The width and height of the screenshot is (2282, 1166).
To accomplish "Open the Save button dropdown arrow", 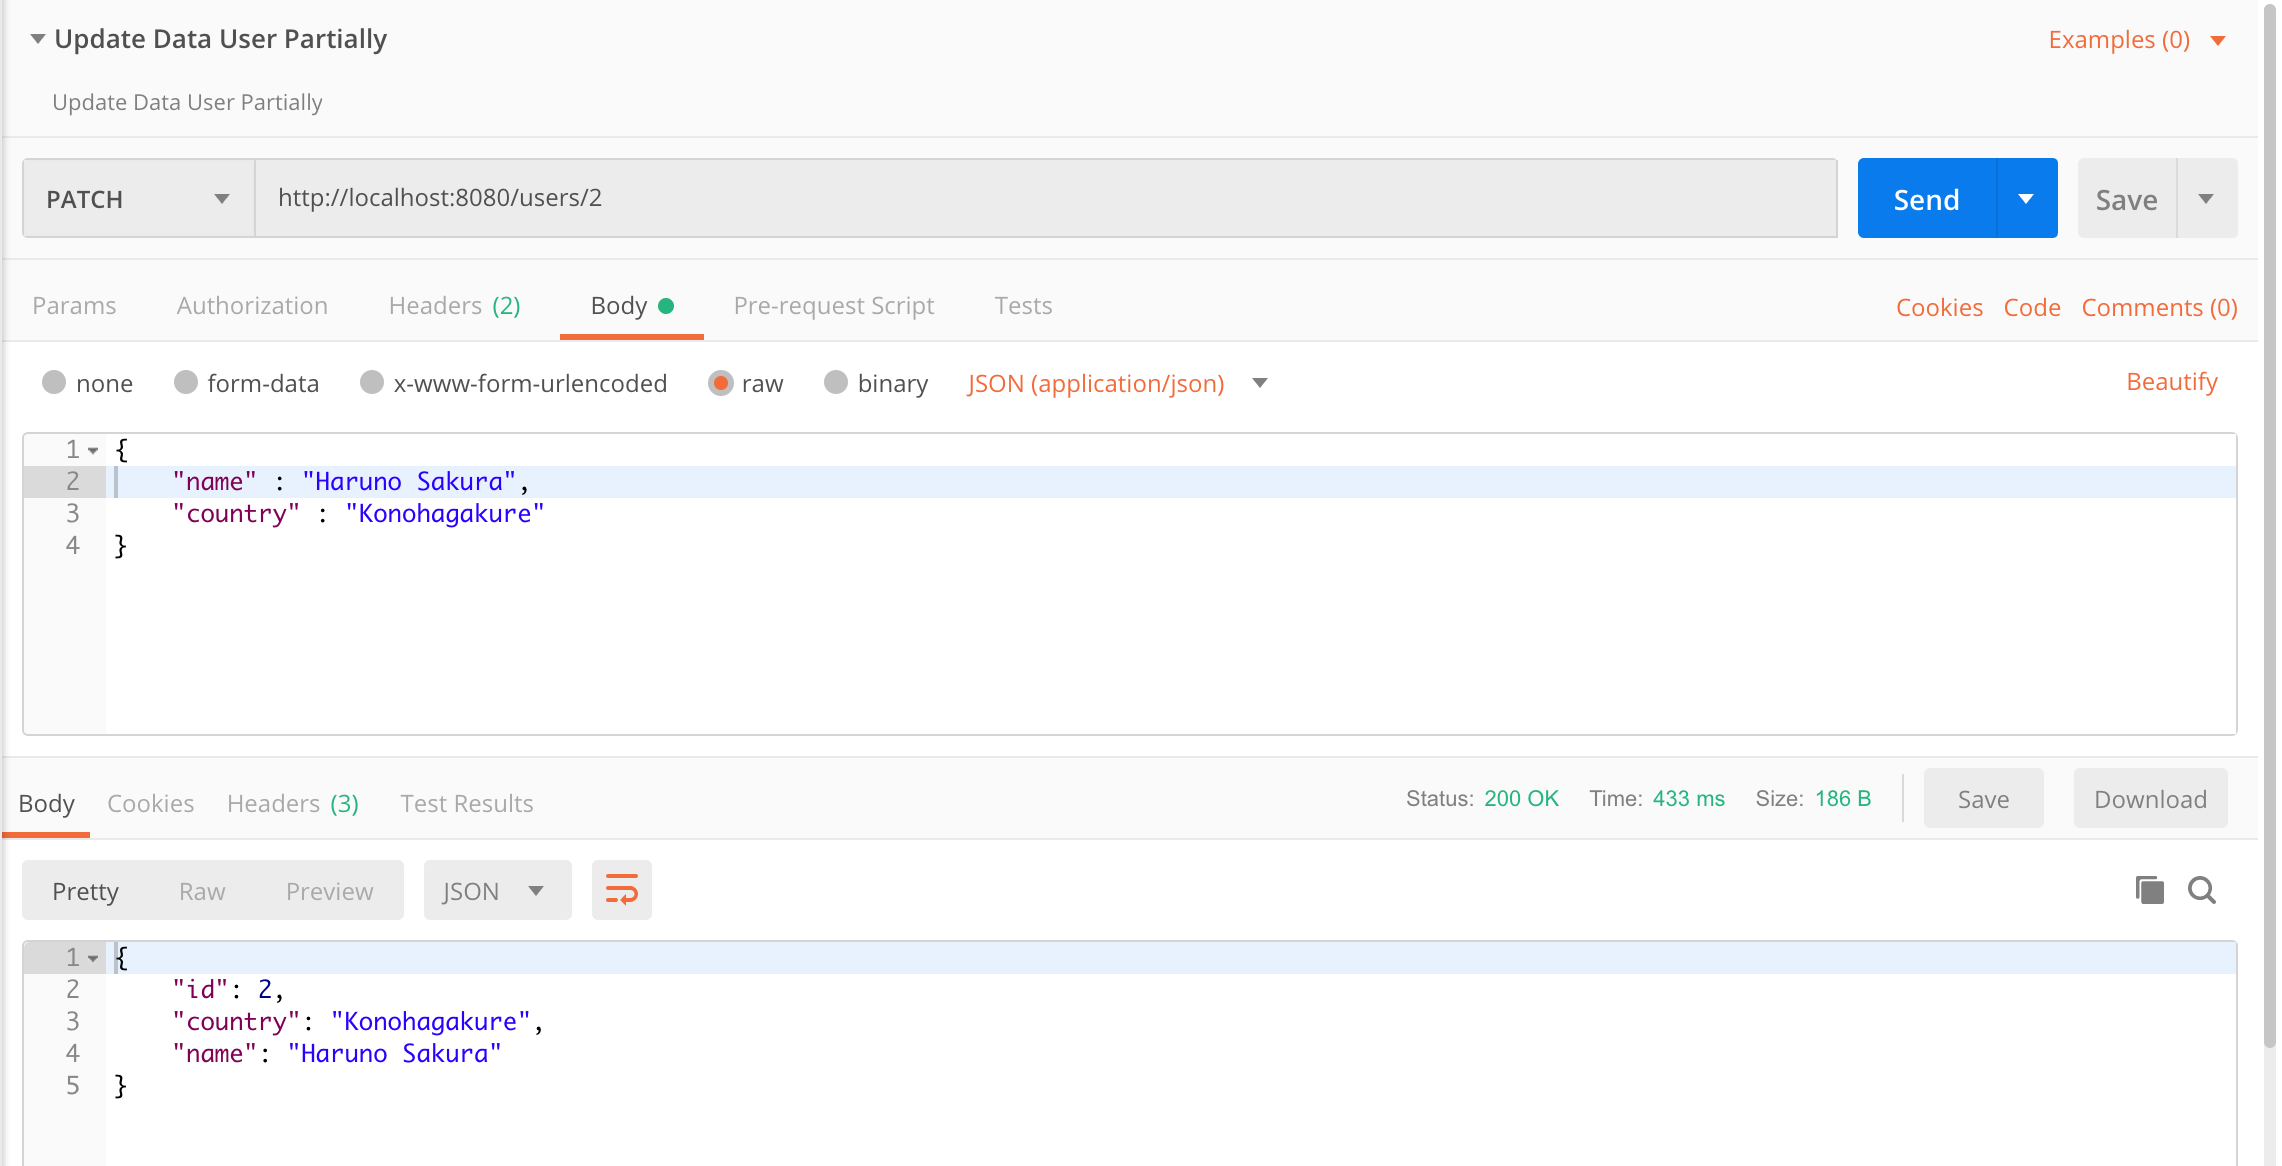I will point(2206,199).
